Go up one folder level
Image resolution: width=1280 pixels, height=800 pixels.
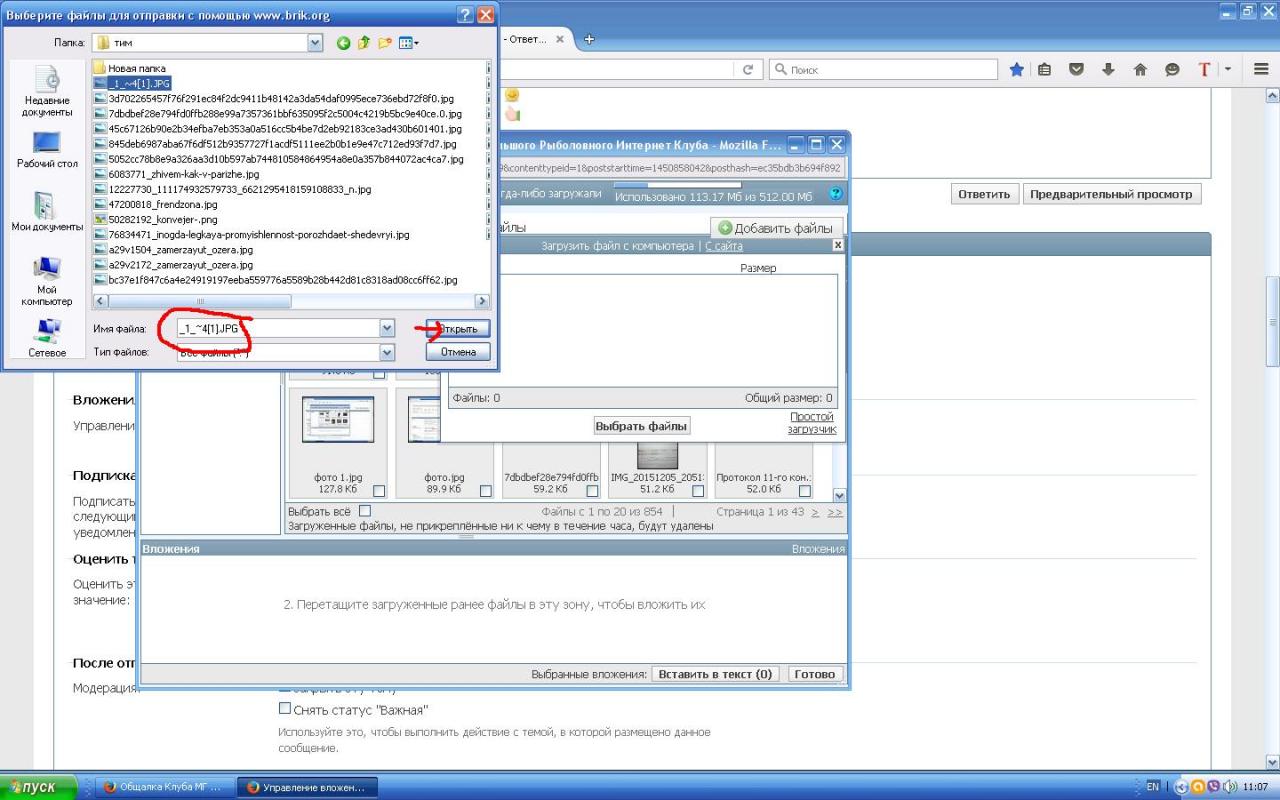(x=364, y=43)
